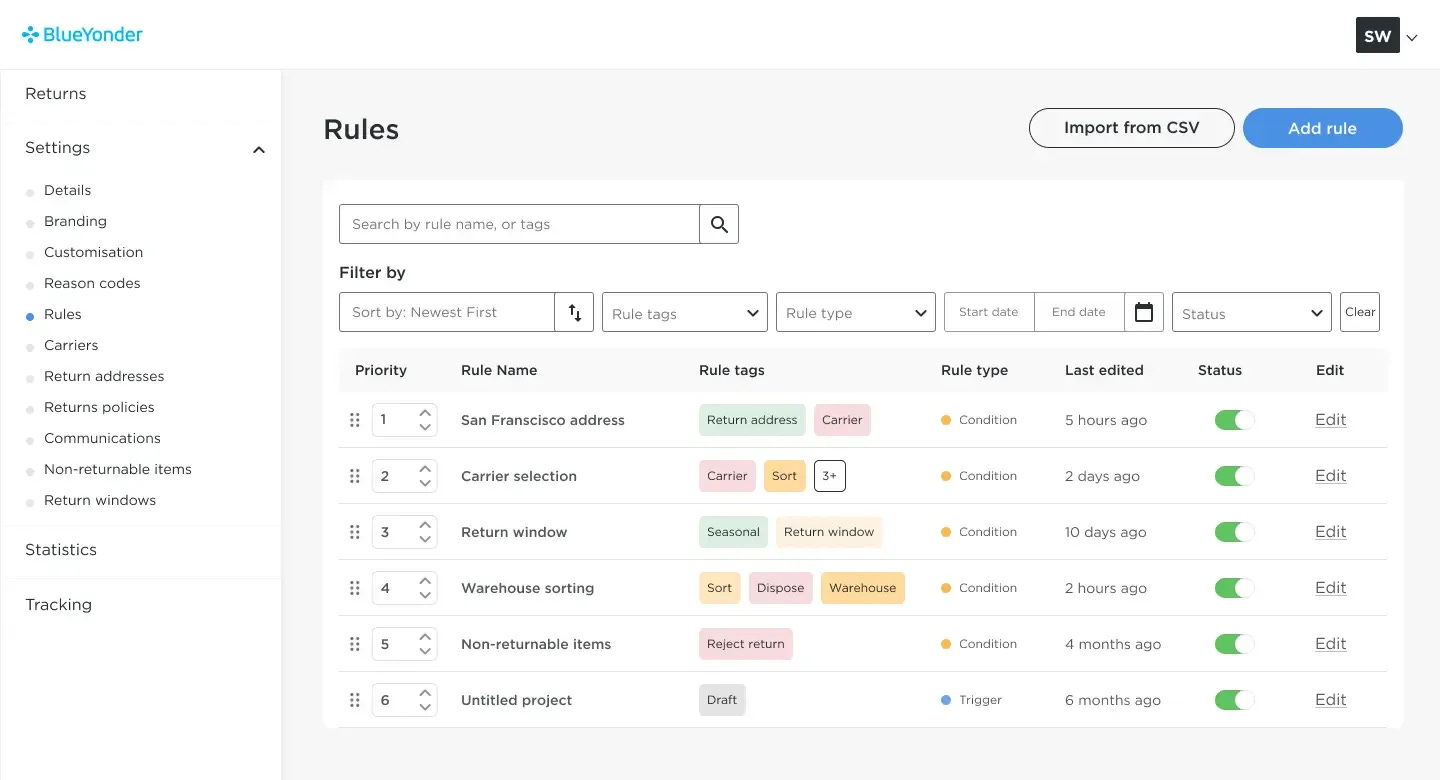Grab drag handle for Non-returnable items row
This screenshot has height=780, width=1440.
click(x=354, y=644)
